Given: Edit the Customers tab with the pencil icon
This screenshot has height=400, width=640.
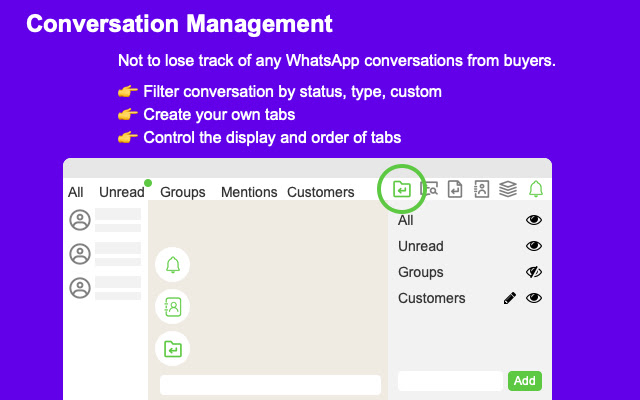Looking at the screenshot, I should point(510,298).
